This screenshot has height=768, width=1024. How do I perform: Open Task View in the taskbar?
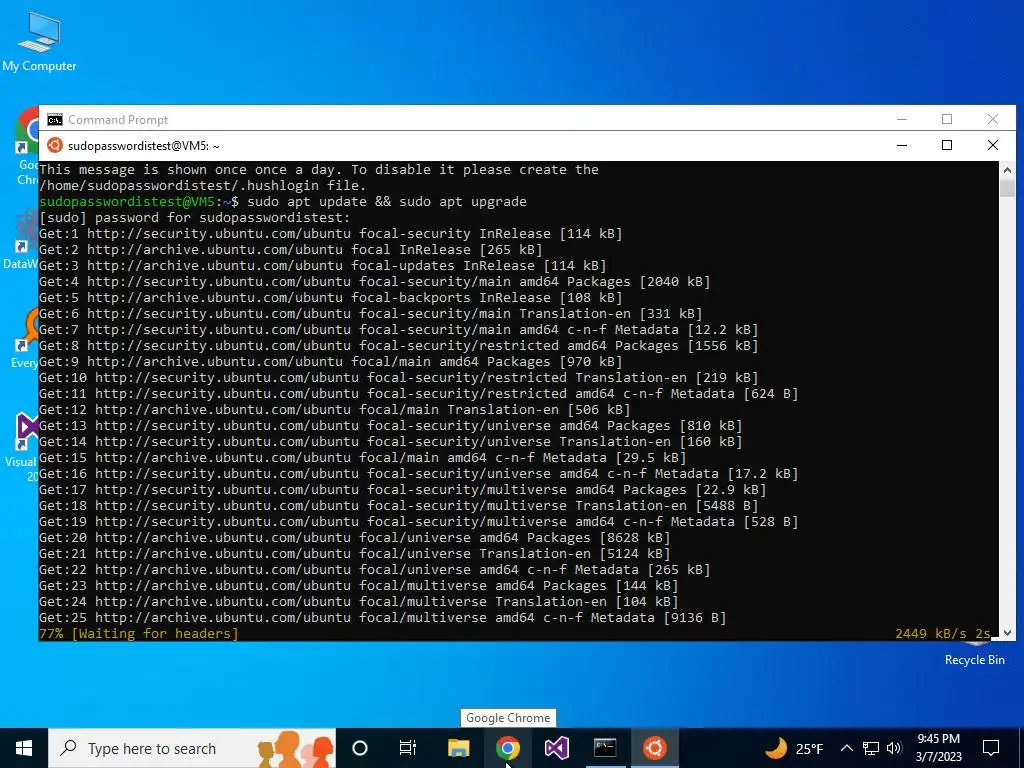click(x=408, y=748)
